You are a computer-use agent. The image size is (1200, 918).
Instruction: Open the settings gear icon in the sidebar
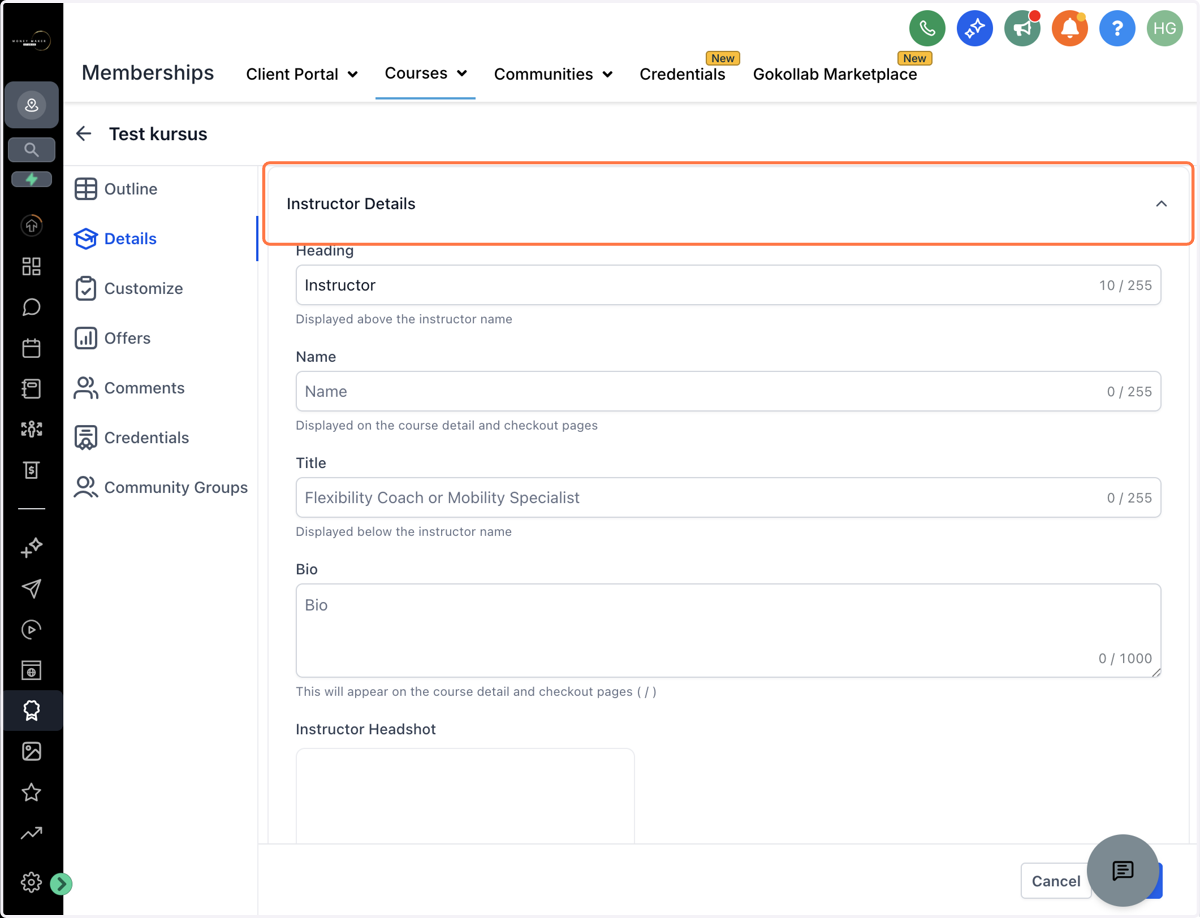click(31, 882)
